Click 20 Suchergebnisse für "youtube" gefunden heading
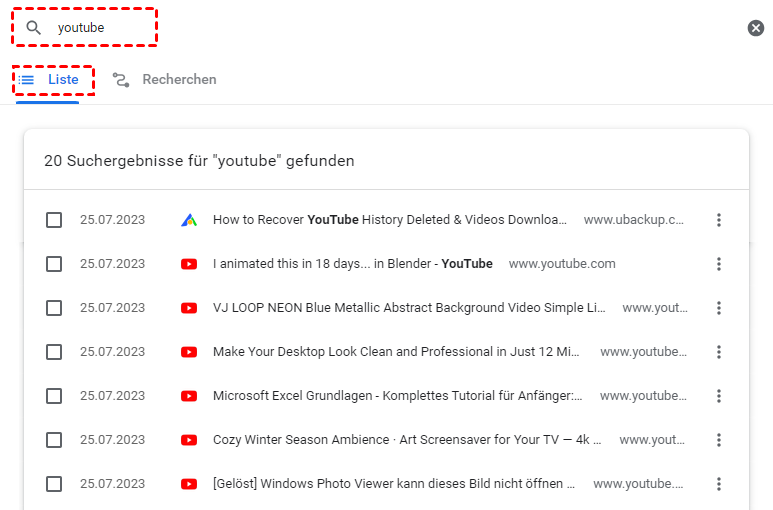Screen dimensions: 773x510 199,161
